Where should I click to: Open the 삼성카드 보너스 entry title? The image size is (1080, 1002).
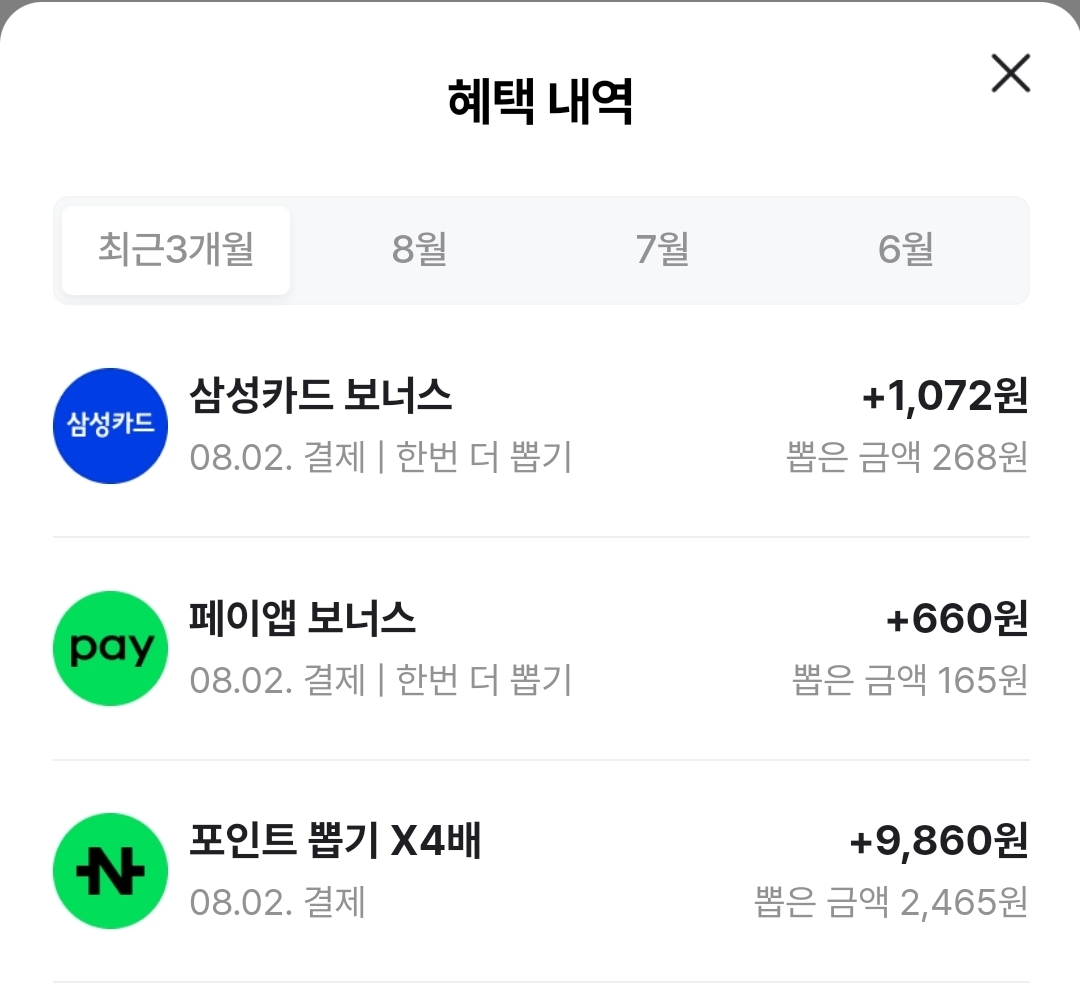320,397
